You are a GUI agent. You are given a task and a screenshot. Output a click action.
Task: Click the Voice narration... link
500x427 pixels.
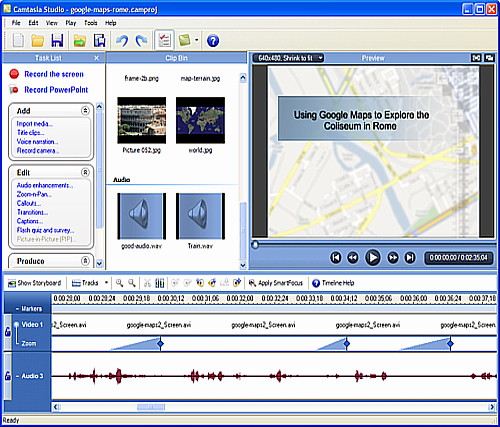(x=37, y=142)
